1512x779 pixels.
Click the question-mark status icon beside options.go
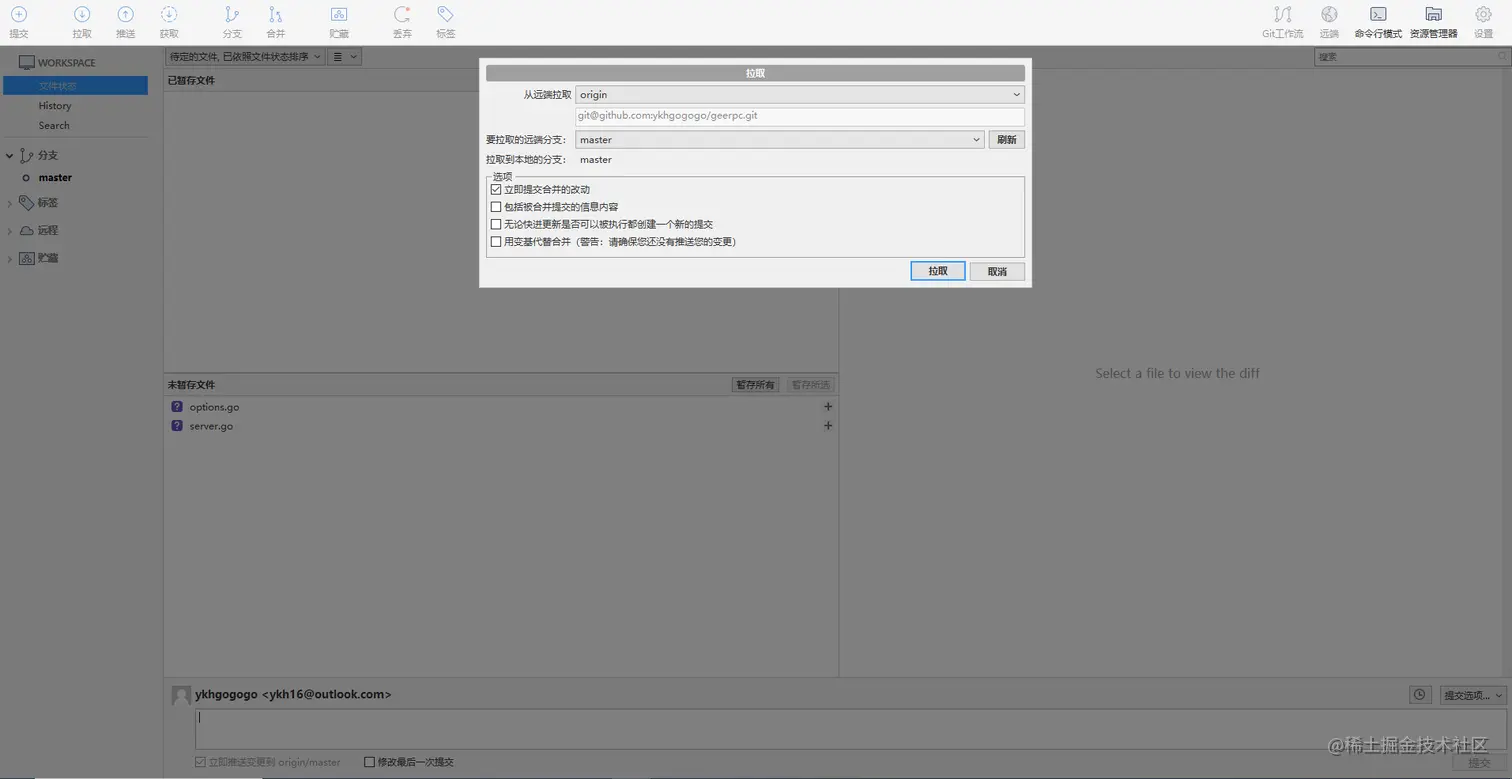[x=177, y=407]
